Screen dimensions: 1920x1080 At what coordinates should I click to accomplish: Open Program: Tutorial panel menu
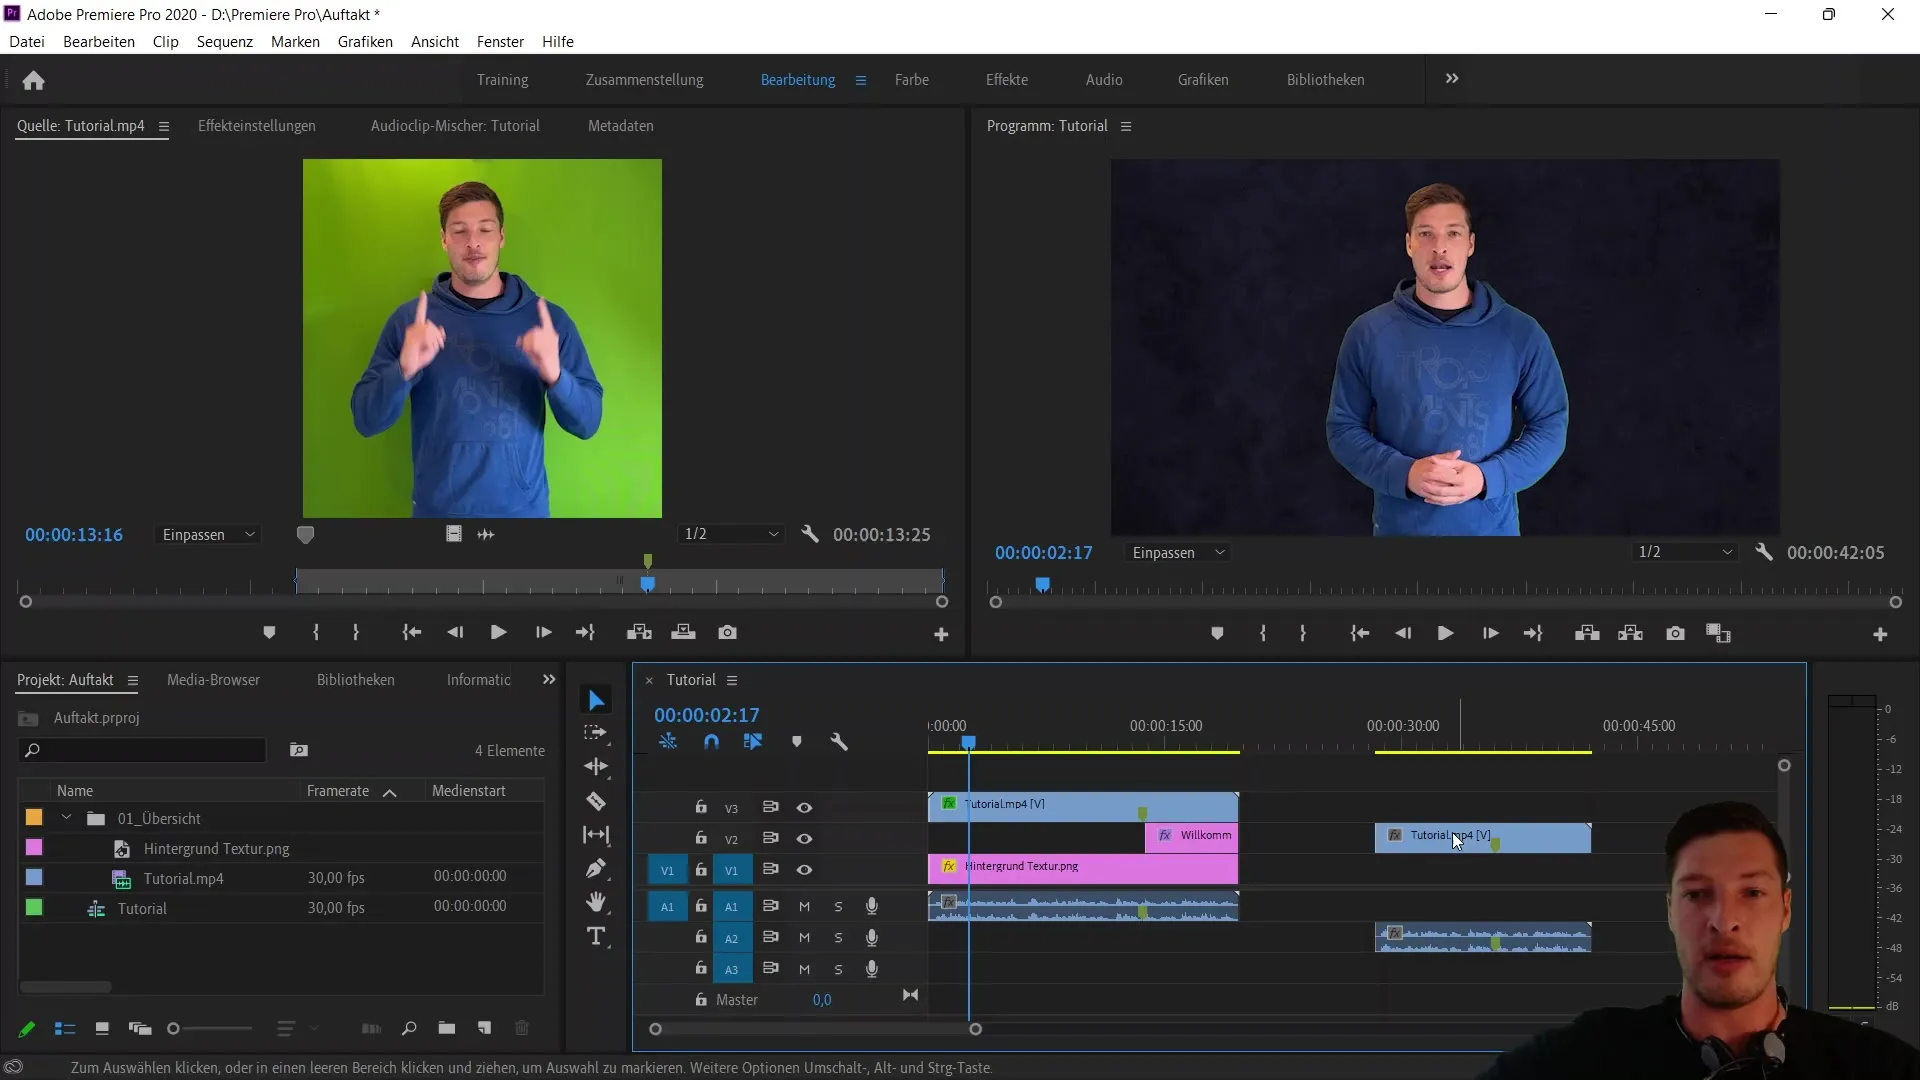point(1126,126)
